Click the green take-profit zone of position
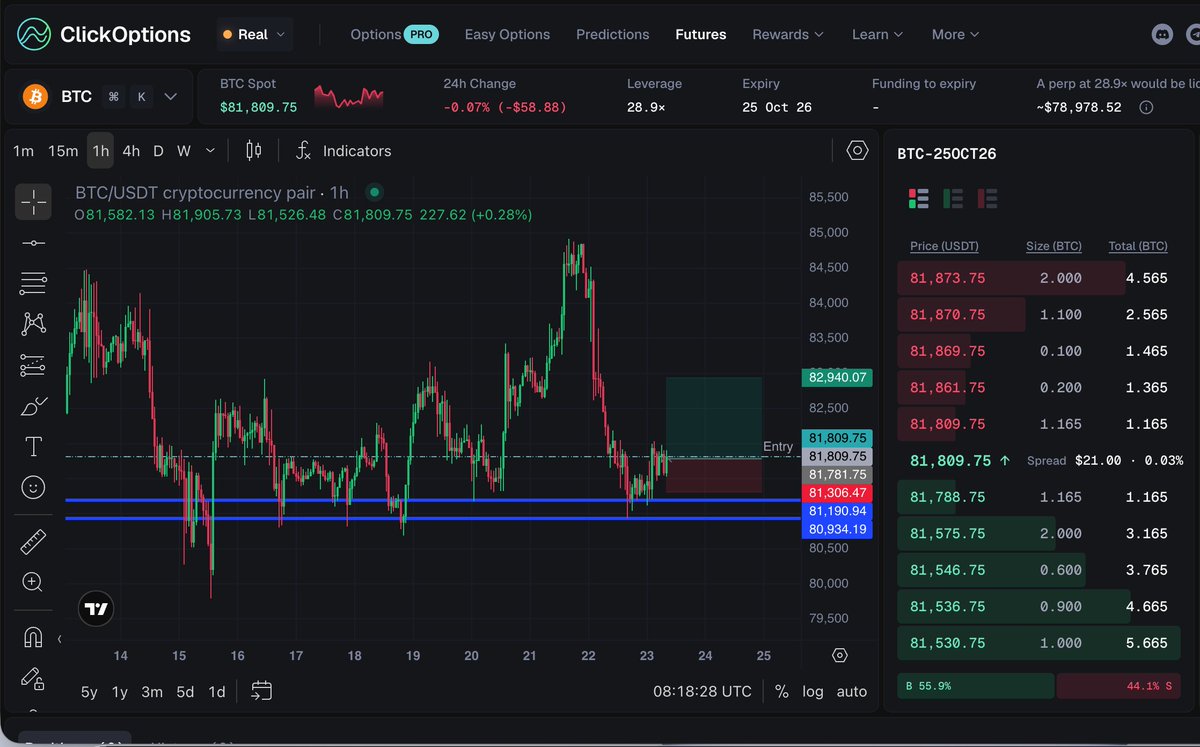The image size is (1200, 747). 714,417
